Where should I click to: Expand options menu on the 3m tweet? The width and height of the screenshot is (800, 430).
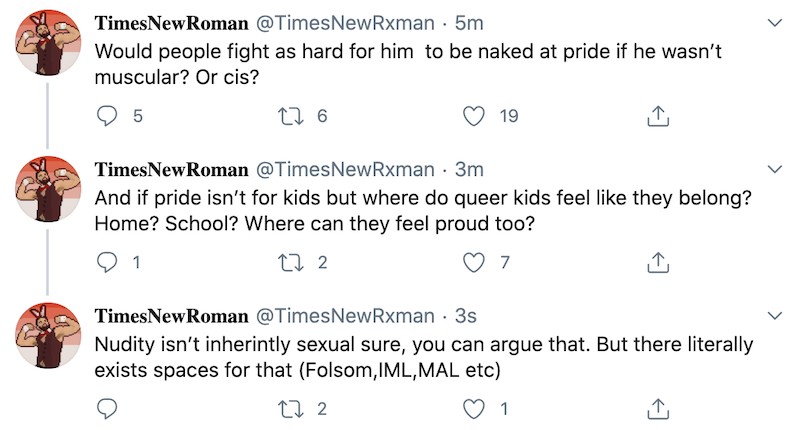pyautogui.click(x=773, y=168)
